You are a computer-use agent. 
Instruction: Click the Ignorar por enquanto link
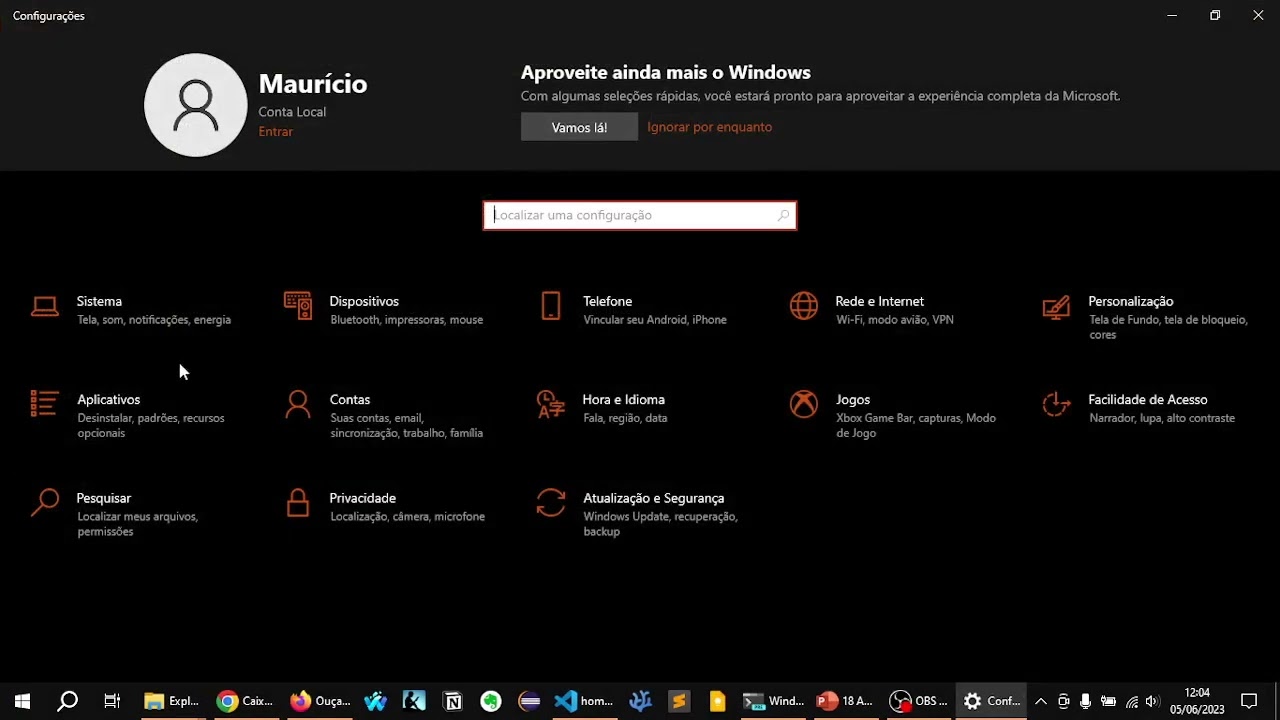[709, 127]
